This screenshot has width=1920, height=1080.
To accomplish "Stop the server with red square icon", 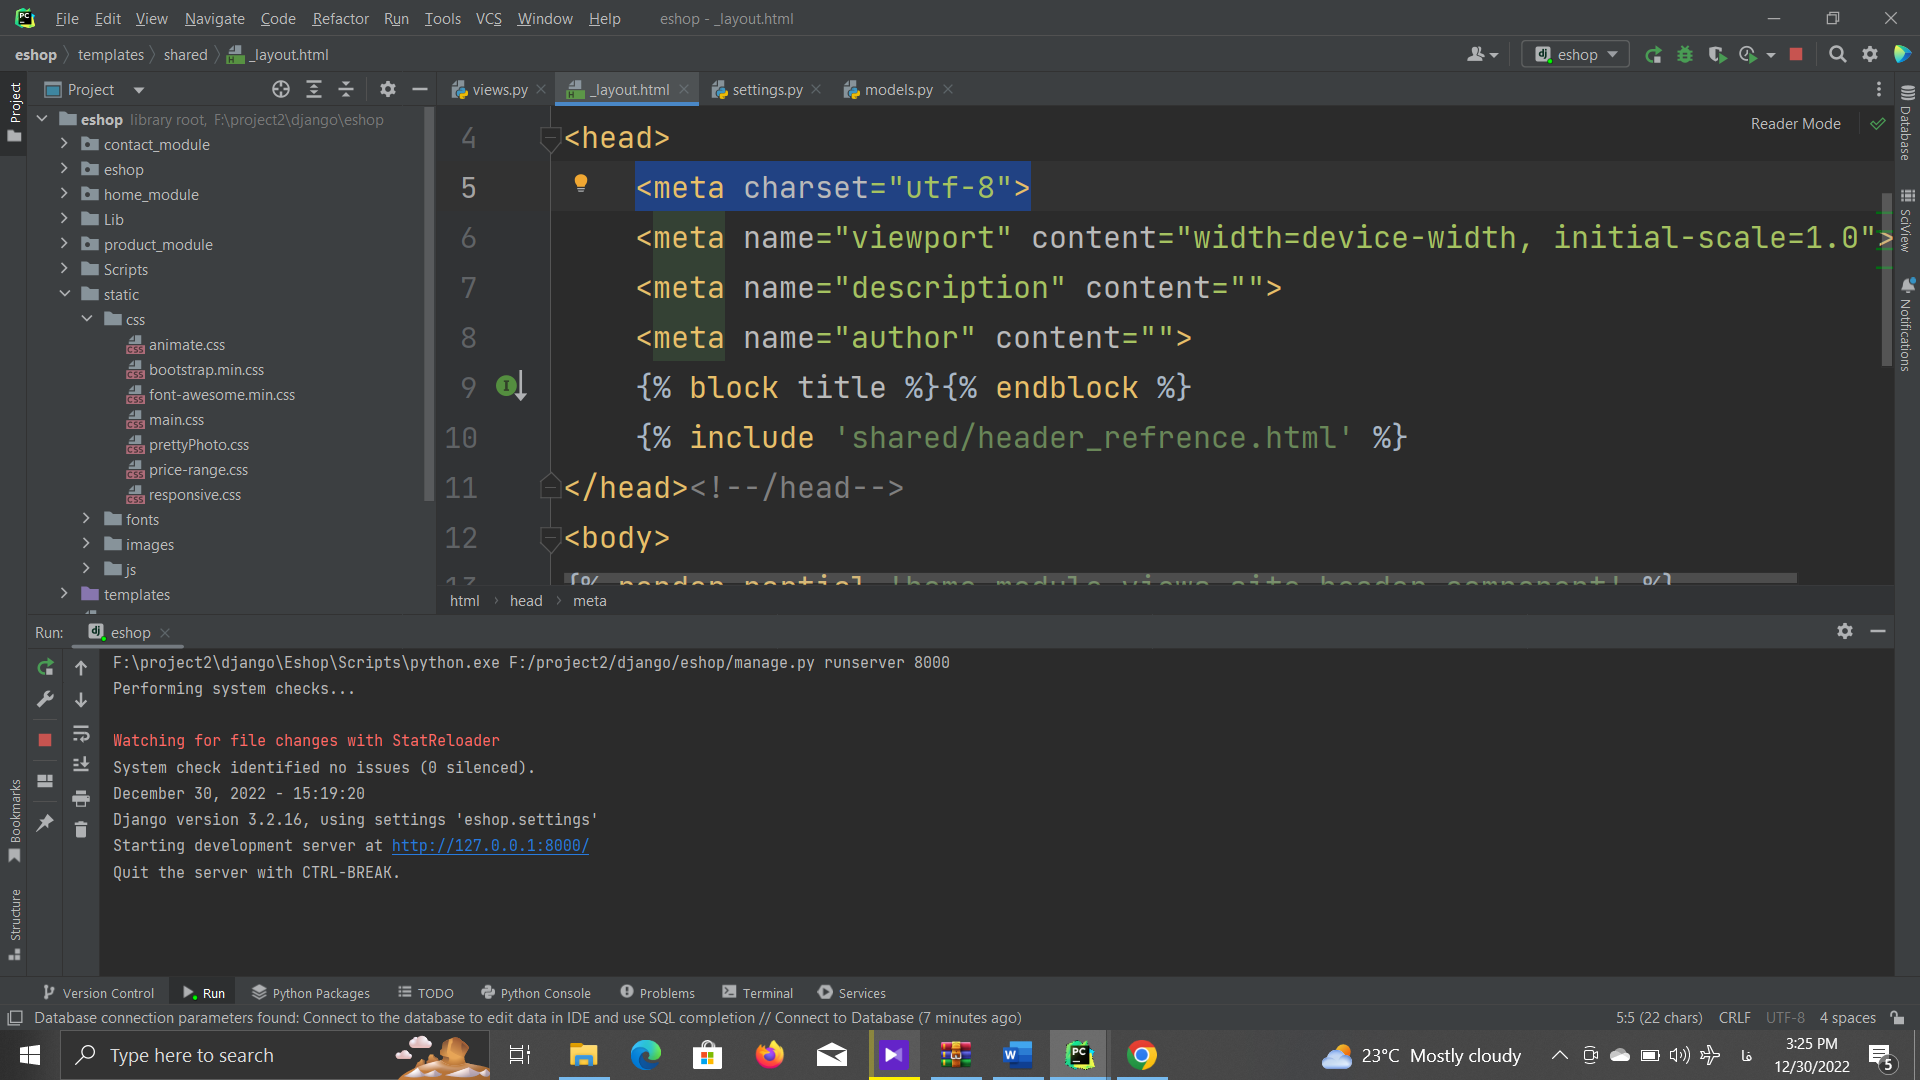I will pos(1796,54).
